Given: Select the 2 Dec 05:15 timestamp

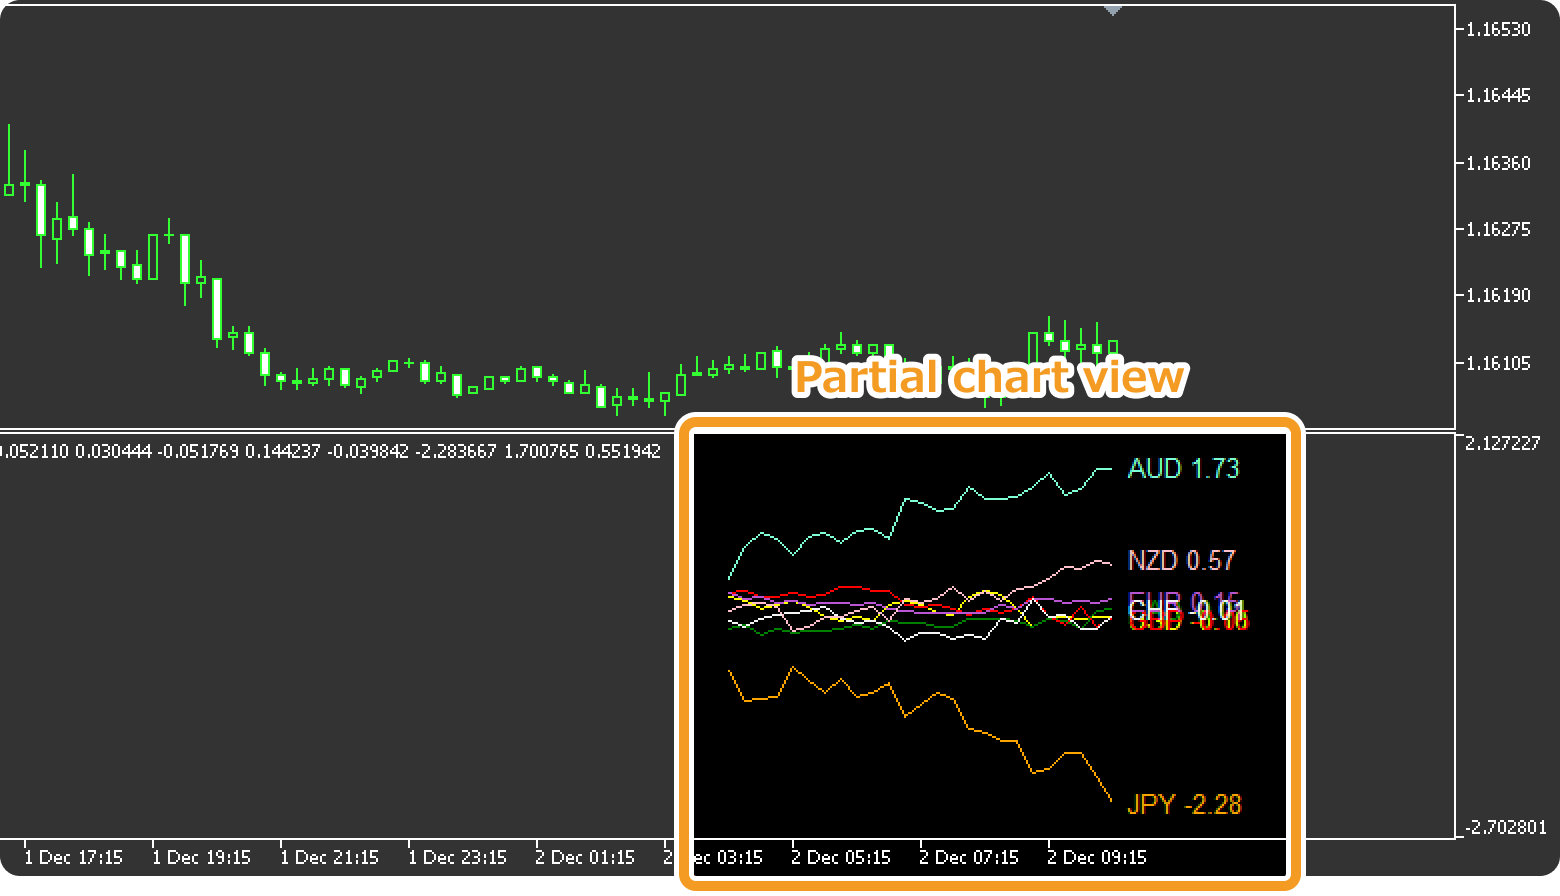Looking at the screenshot, I should point(841,857).
